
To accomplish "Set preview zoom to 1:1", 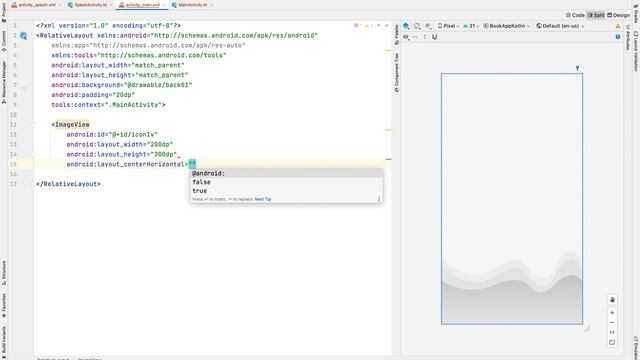I will (x=612, y=332).
